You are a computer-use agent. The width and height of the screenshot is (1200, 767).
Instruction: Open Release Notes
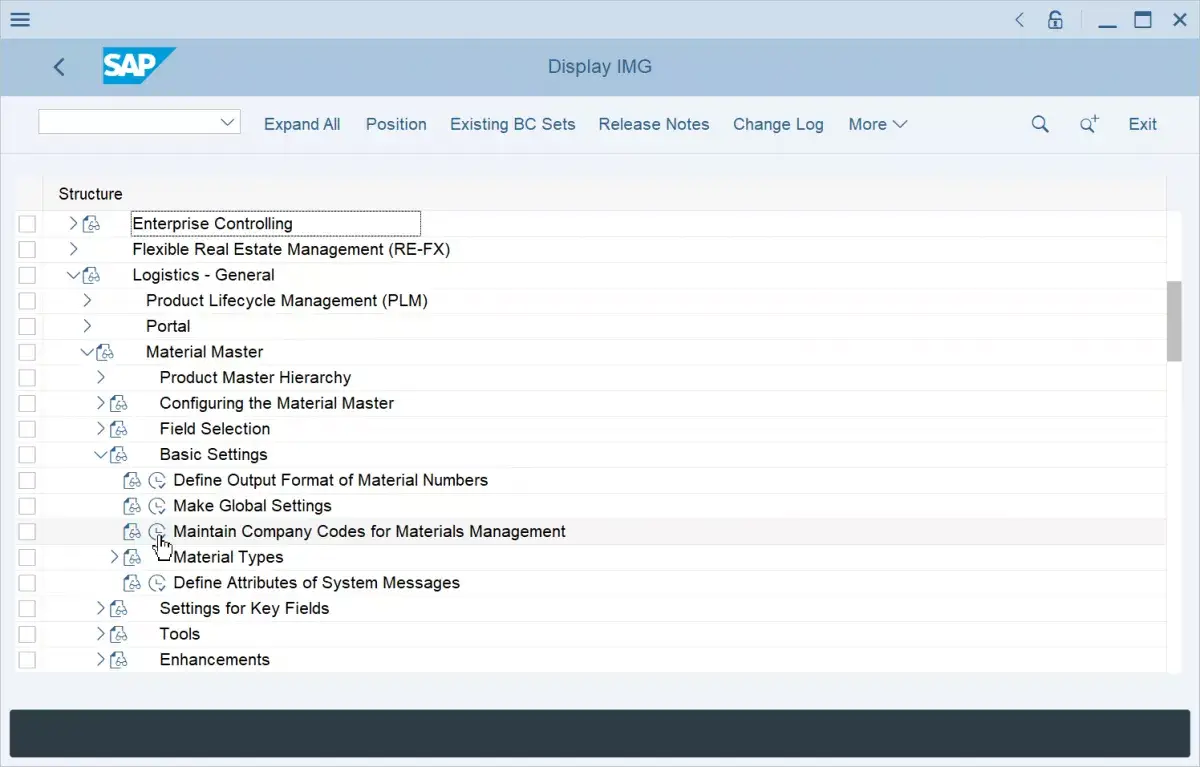(654, 124)
